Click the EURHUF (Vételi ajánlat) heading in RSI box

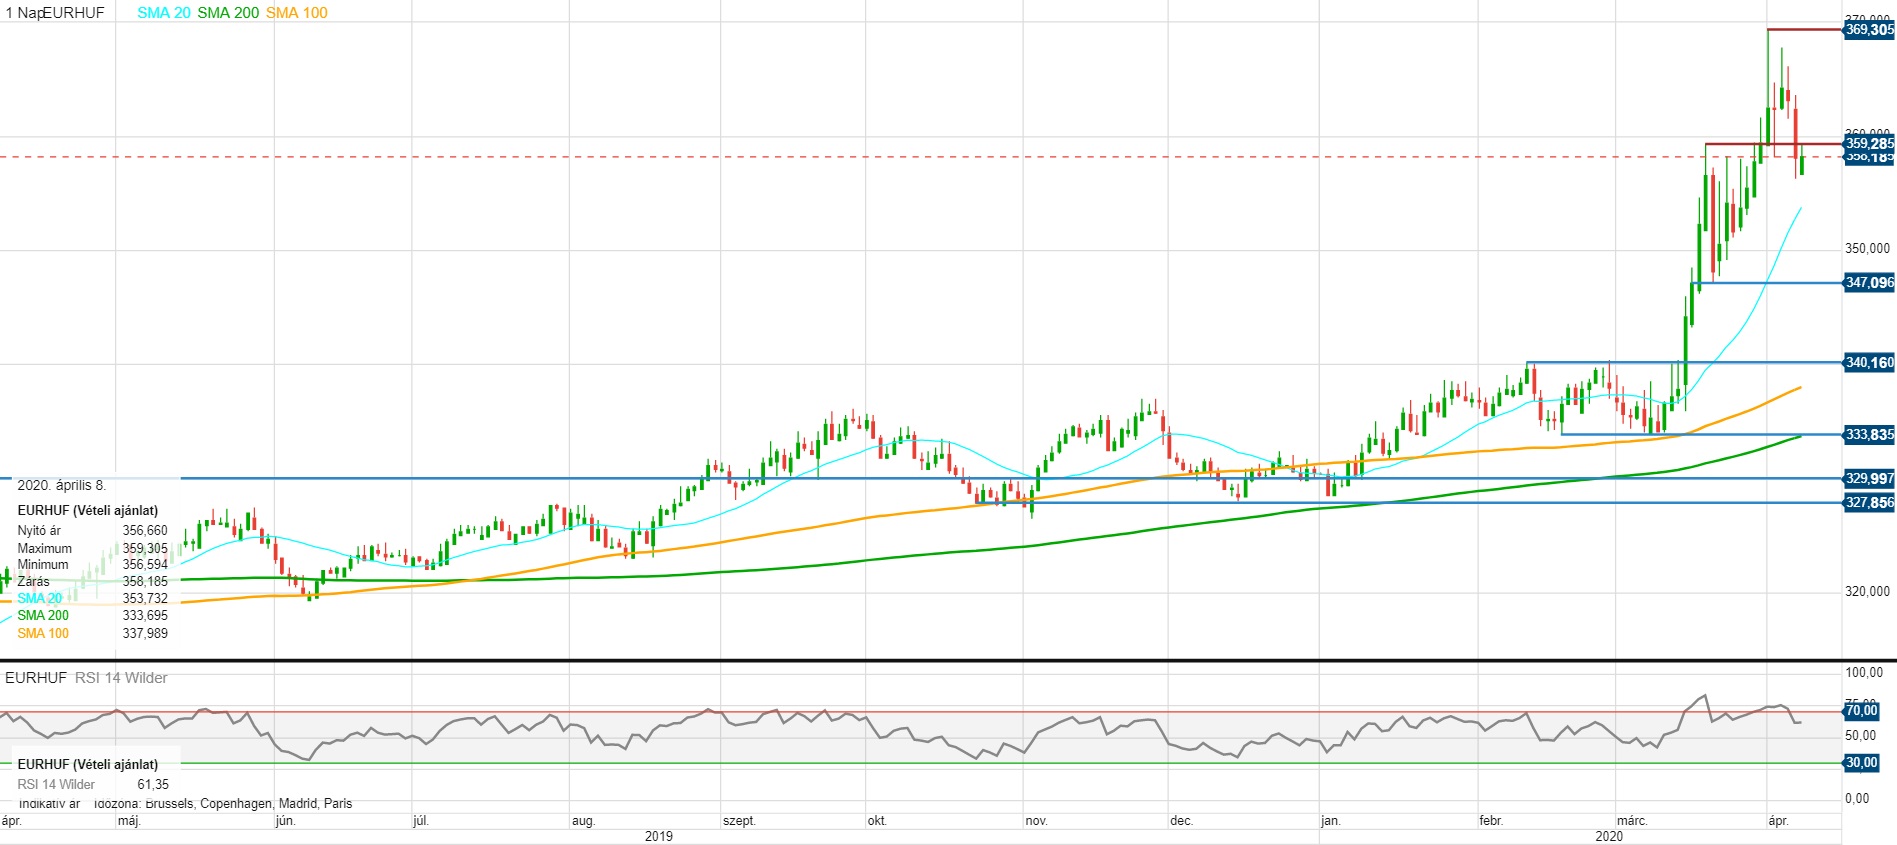pos(88,765)
